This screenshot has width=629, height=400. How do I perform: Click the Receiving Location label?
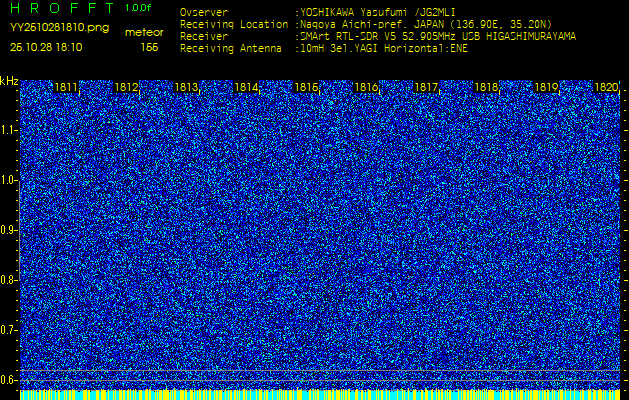point(234,24)
